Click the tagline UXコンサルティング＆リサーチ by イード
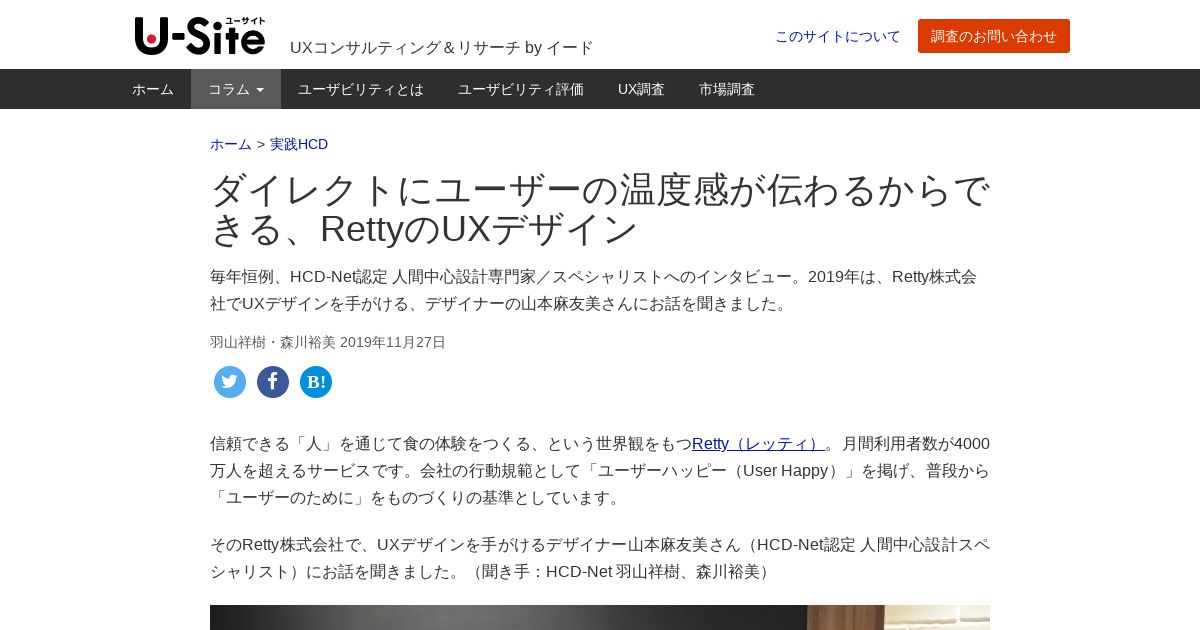This screenshot has height=630, width=1200. (x=442, y=47)
